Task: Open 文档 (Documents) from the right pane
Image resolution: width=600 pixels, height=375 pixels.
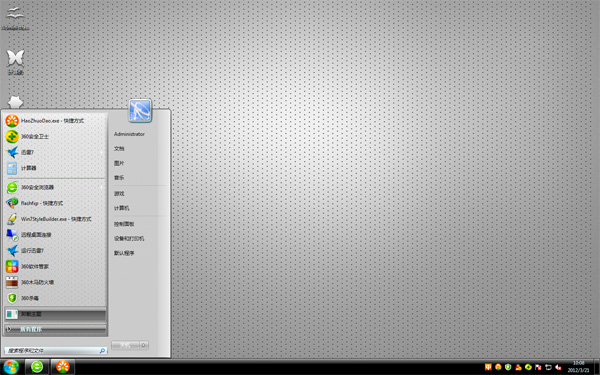Action: pos(119,148)
